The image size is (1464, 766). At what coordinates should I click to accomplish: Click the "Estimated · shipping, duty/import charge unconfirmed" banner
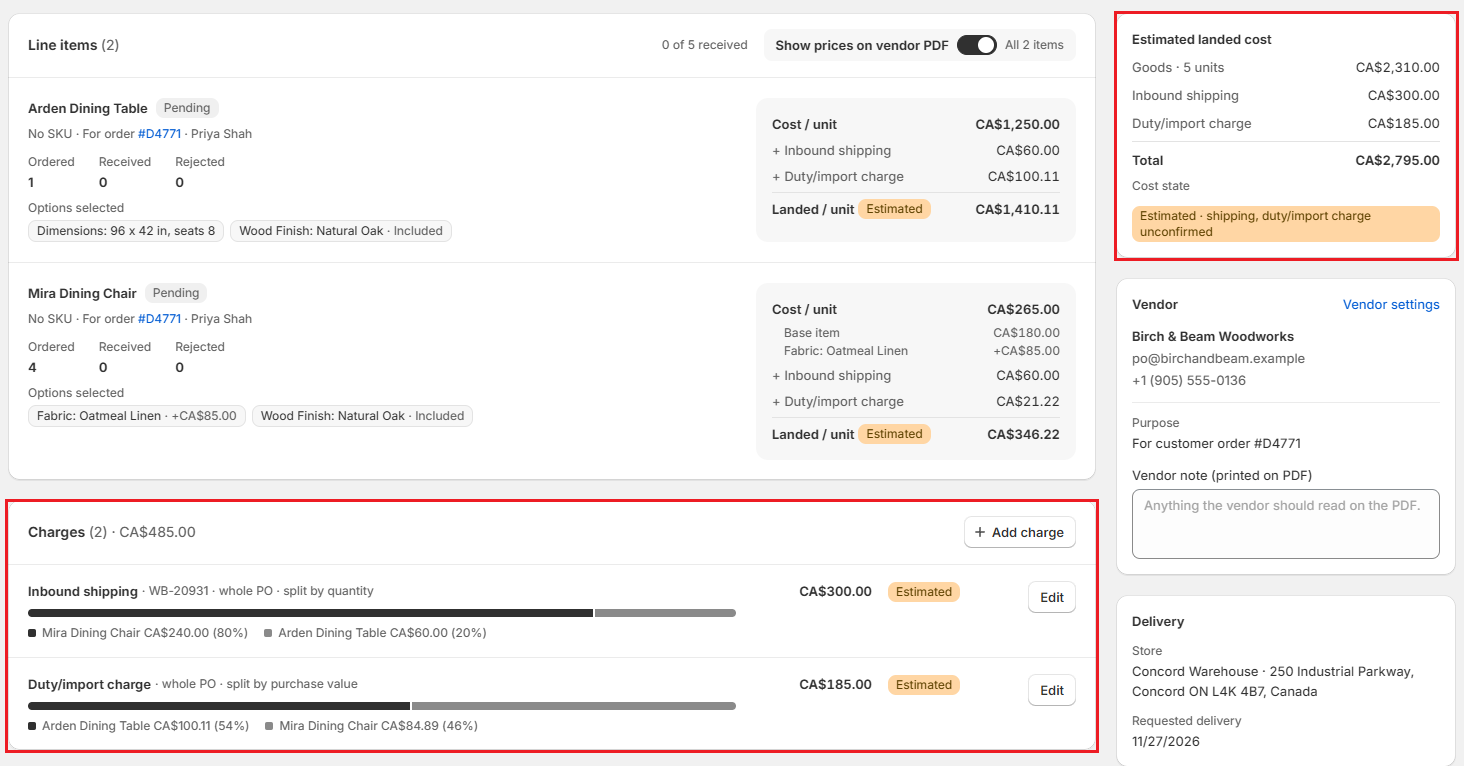[x=1286, y=224]
